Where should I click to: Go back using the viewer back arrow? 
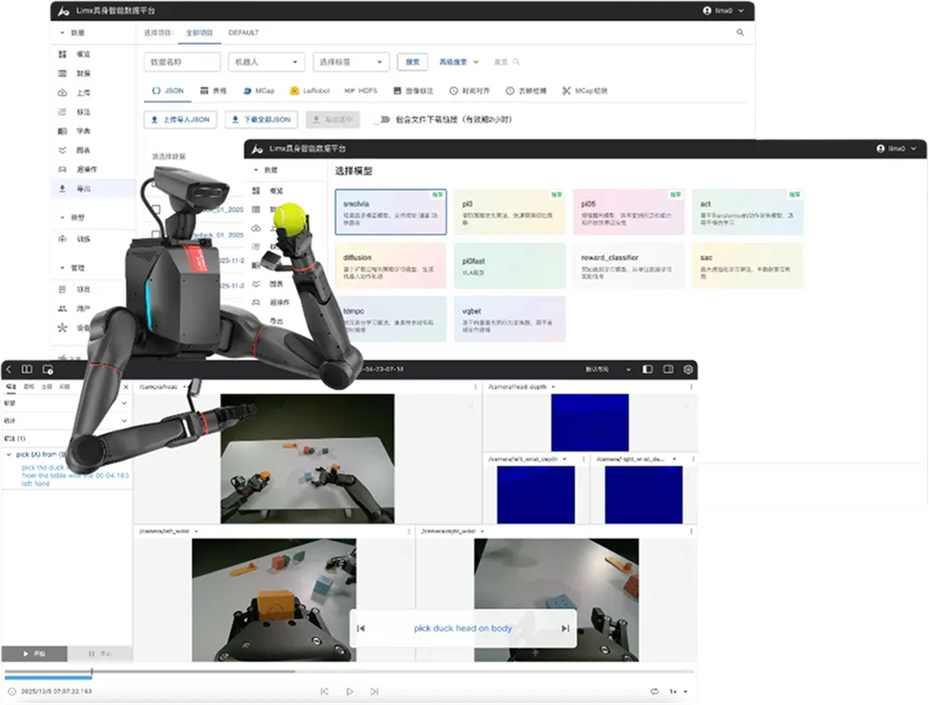click(x=10, y=369)
